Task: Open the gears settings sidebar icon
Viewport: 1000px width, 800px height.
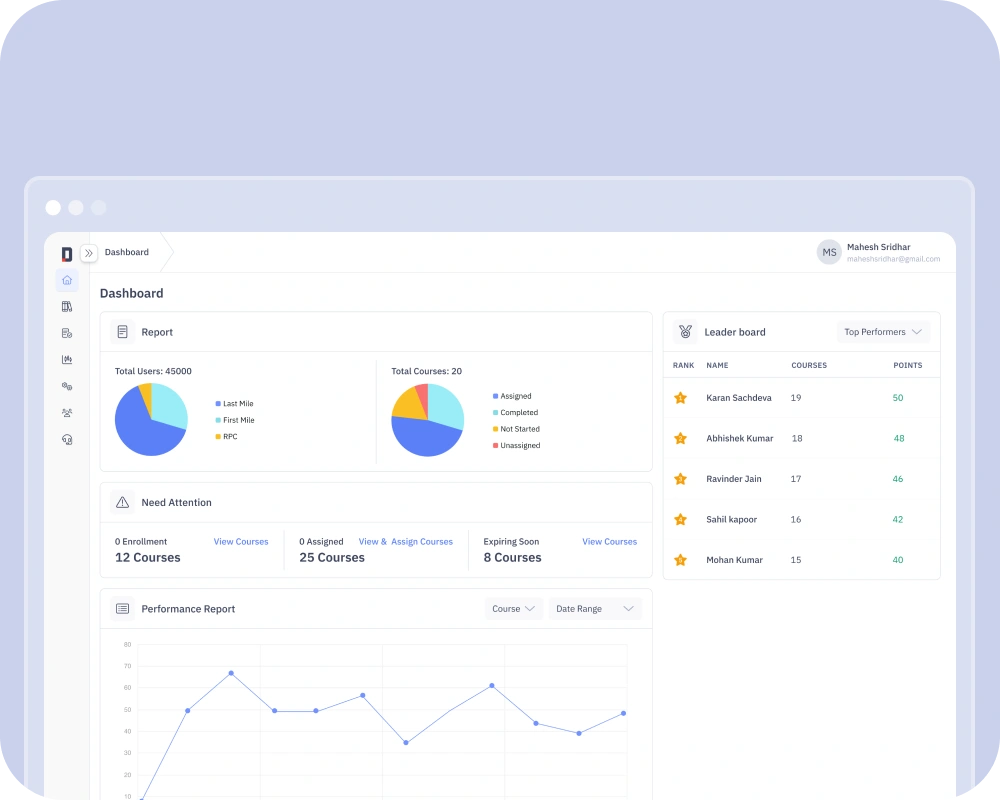Action: (67, 386)
